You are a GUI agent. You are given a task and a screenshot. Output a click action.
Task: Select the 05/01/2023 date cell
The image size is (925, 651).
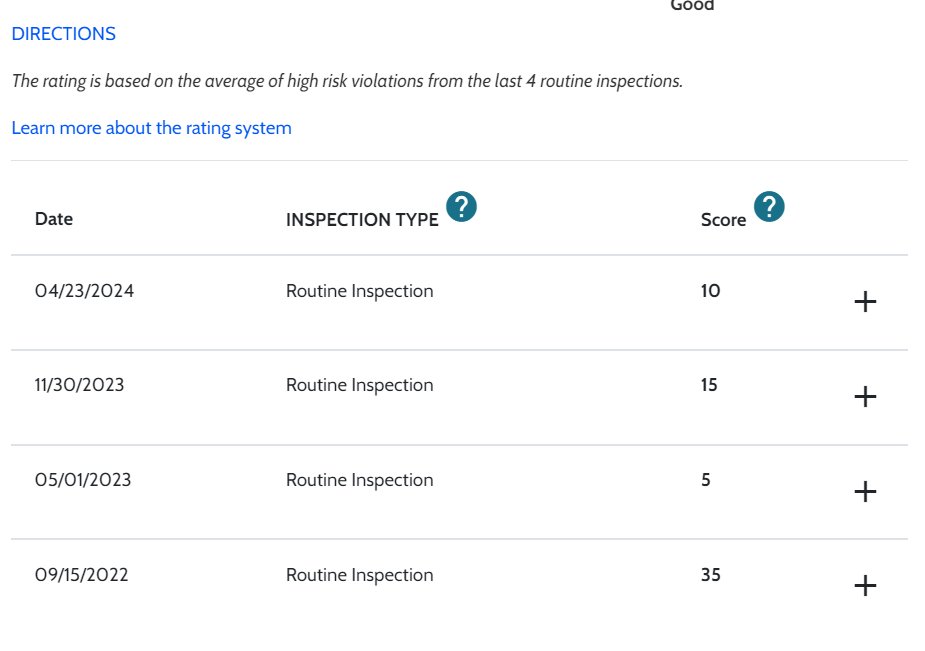[x=83, y=480]
